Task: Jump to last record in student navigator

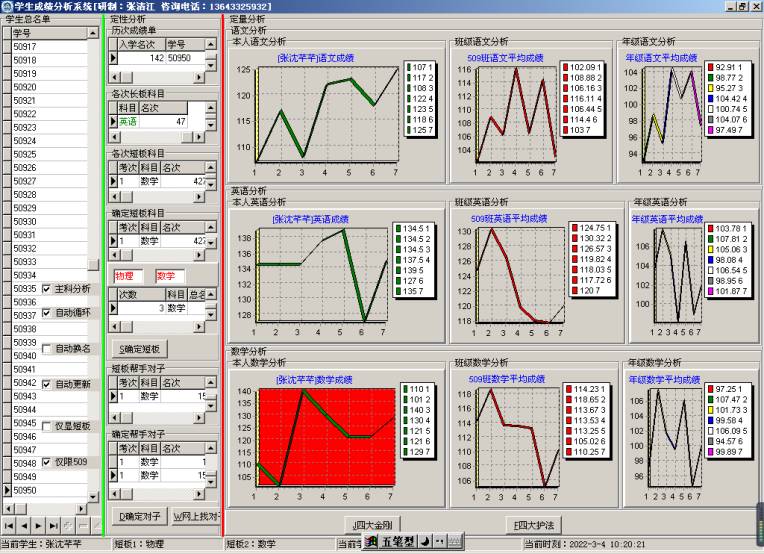Action: tap(54, 525)
